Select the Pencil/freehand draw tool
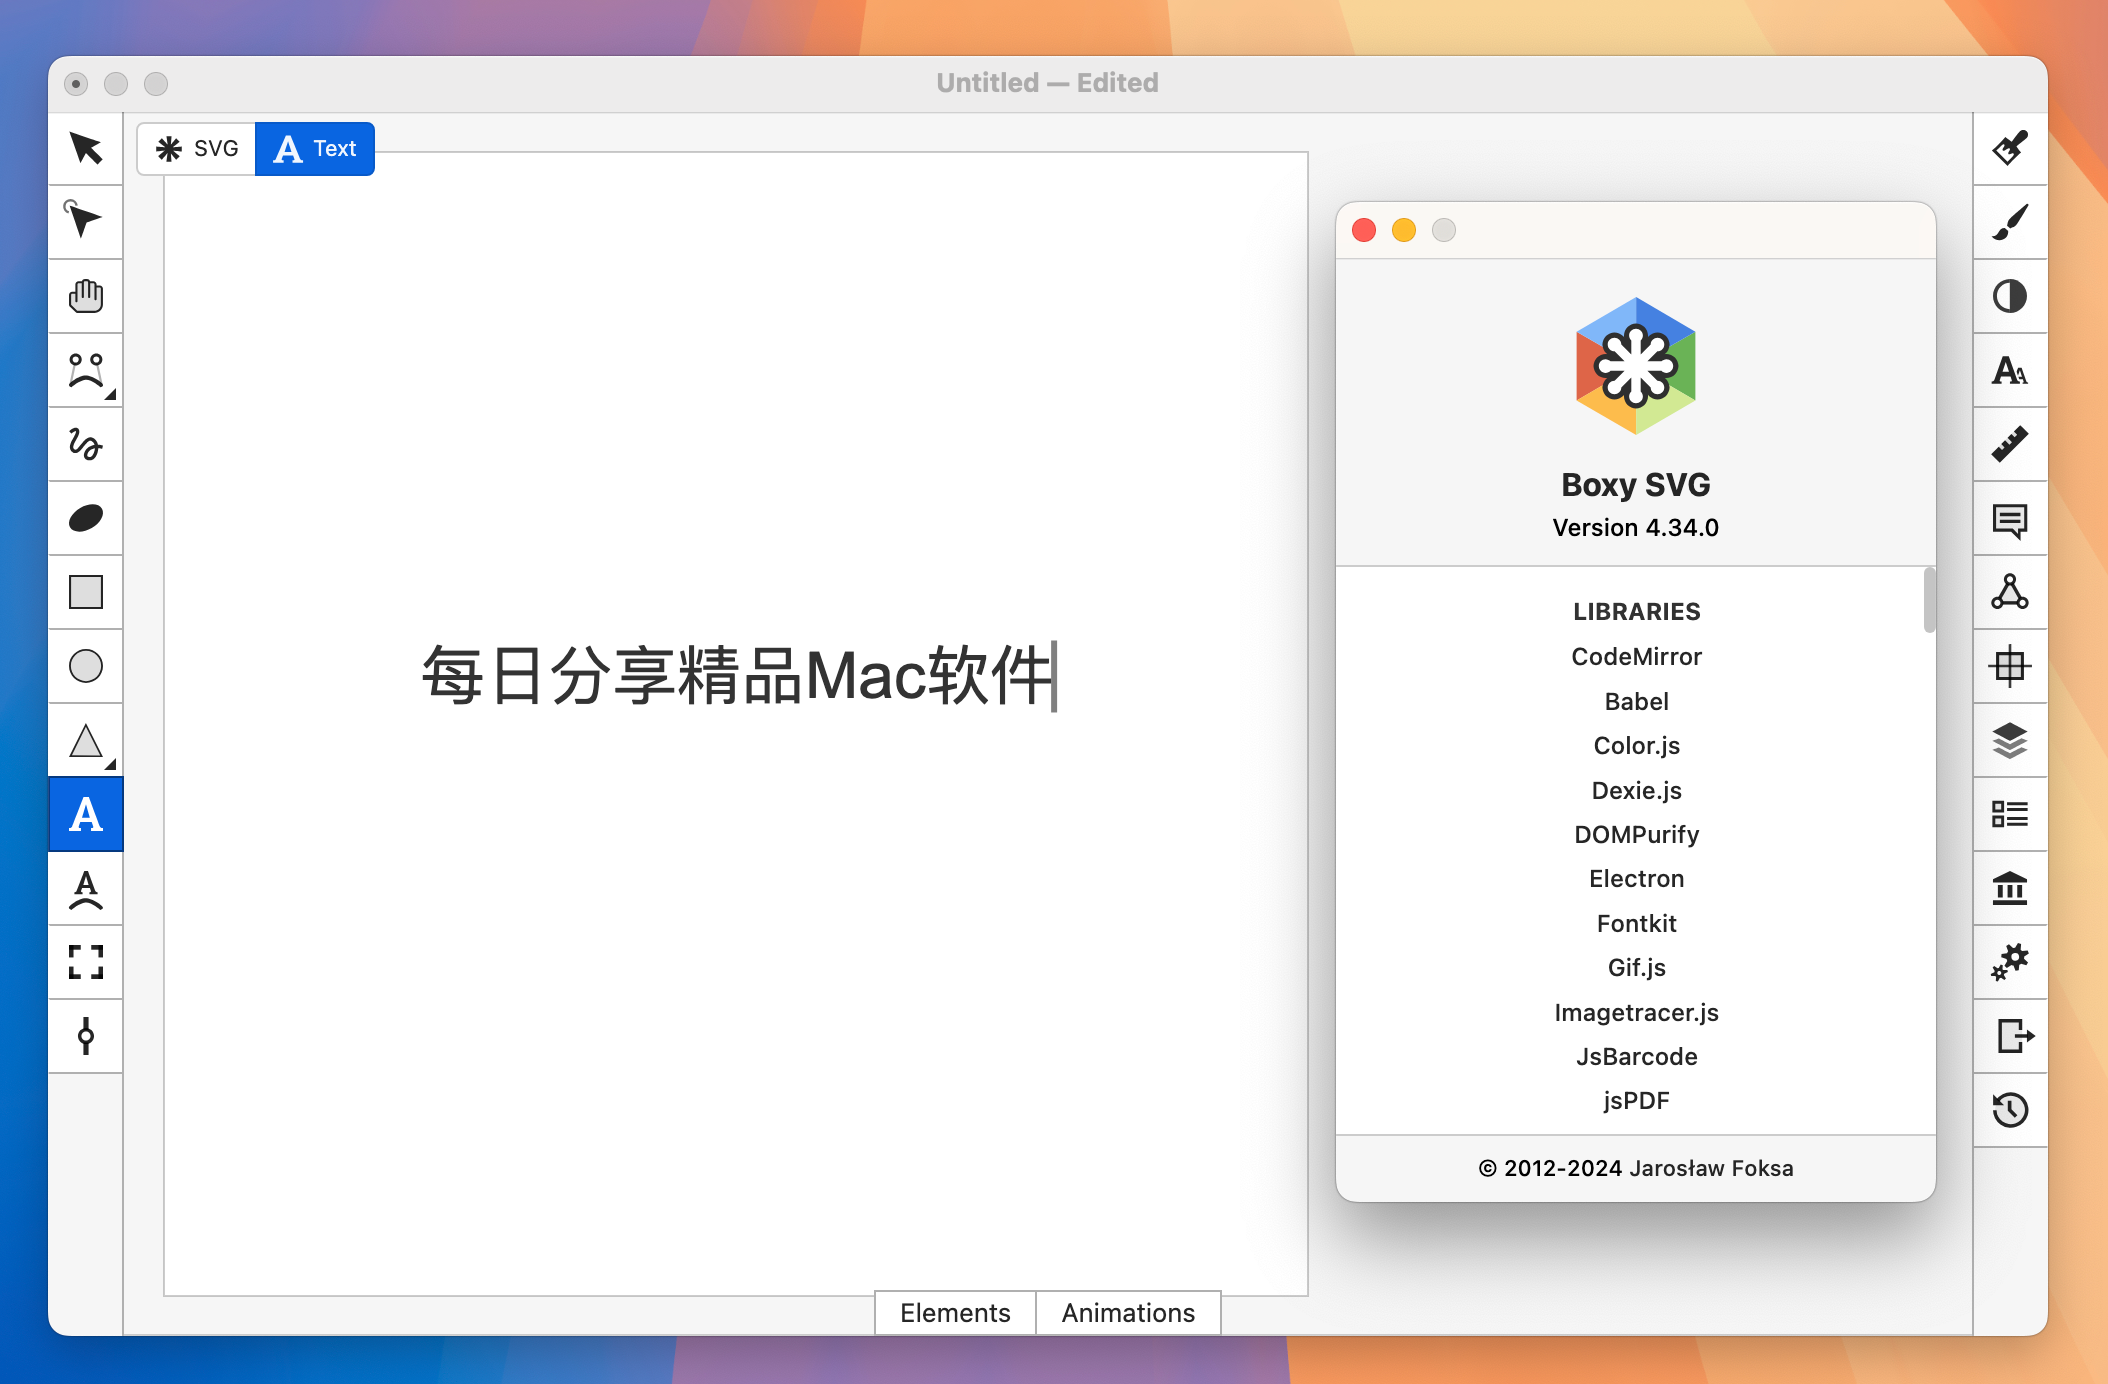This screenshot has width=2108, height=1384. tap(83, 445)
